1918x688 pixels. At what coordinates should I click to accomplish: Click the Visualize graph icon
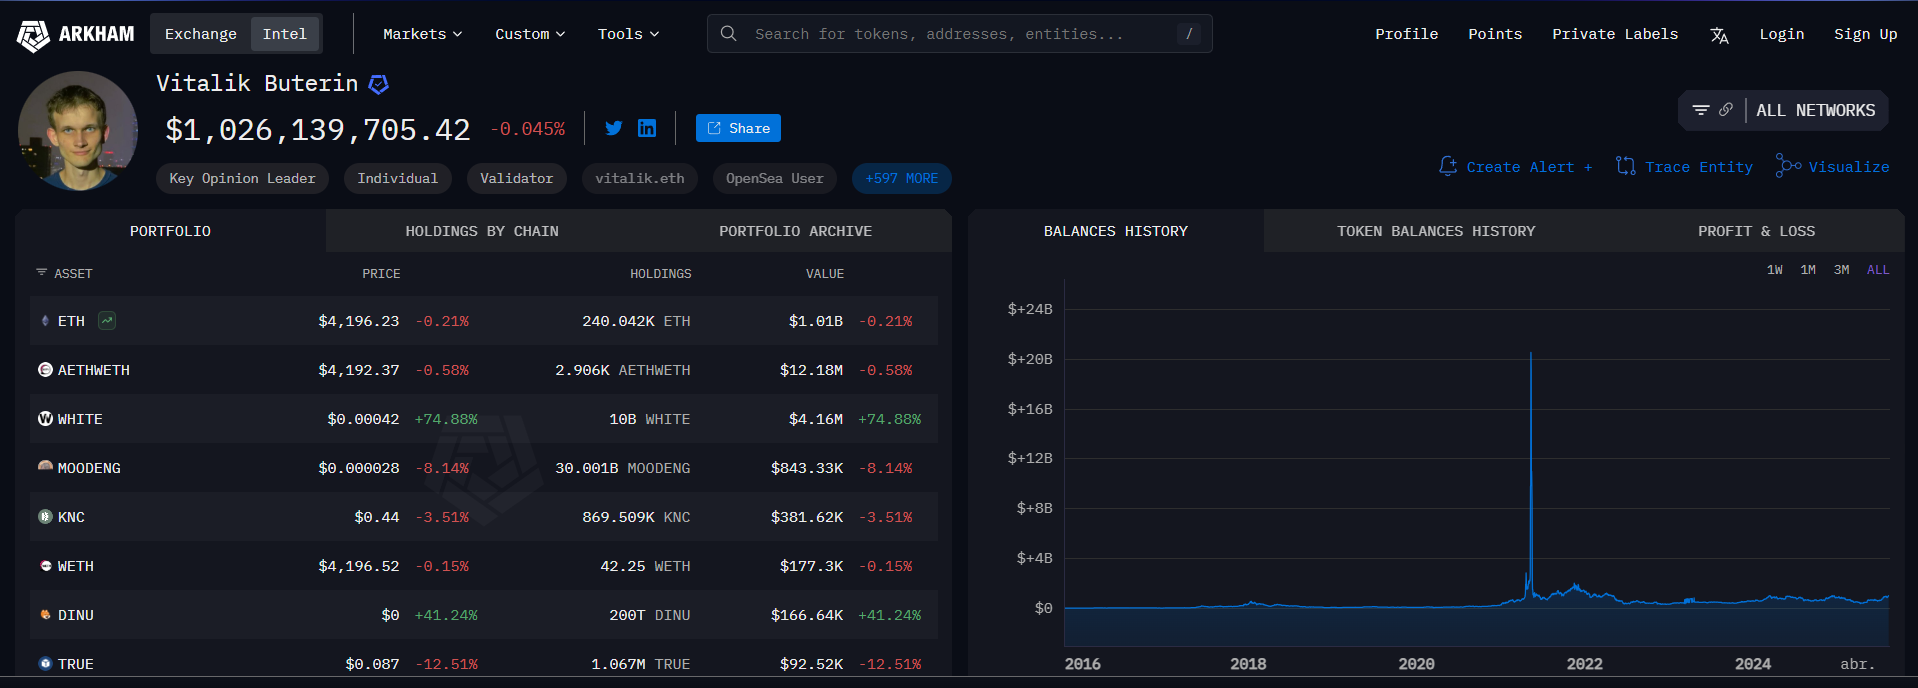[x=1788, y=166]
